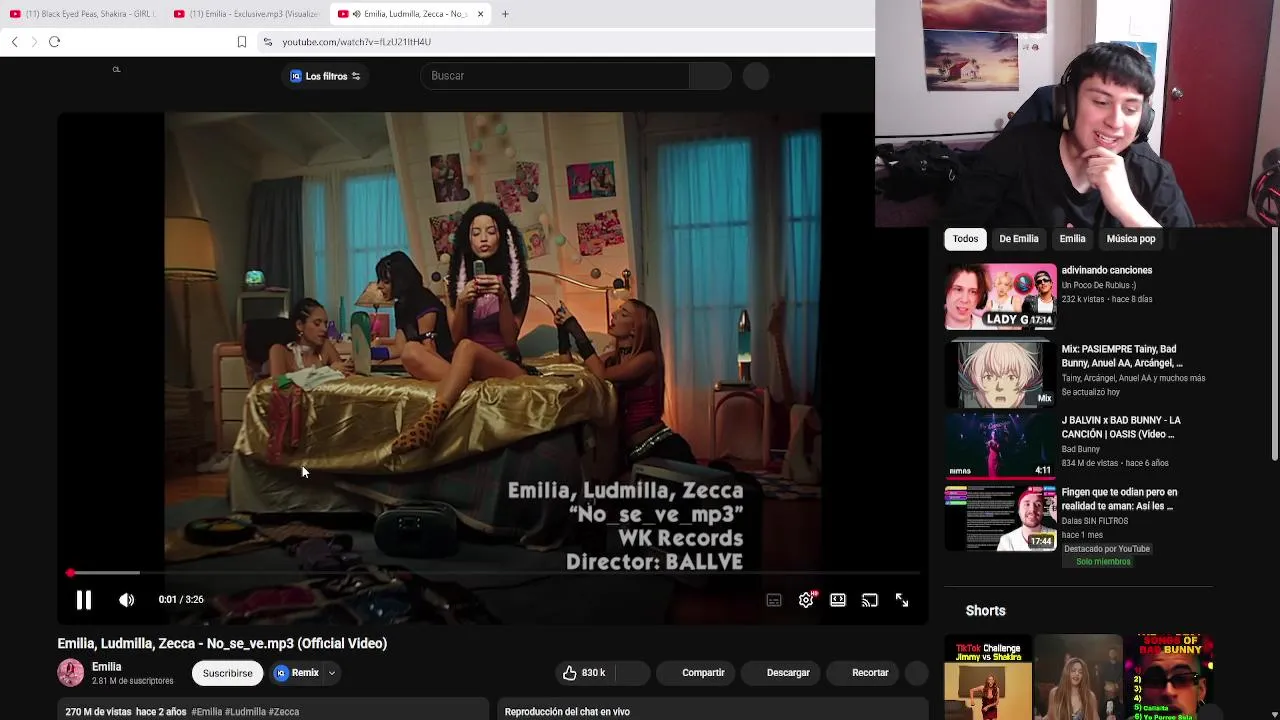Open Fingen que te odian video title
Image resolution: width=1280 pixels, height=720 pixels.
click(x=1120, y=499)
